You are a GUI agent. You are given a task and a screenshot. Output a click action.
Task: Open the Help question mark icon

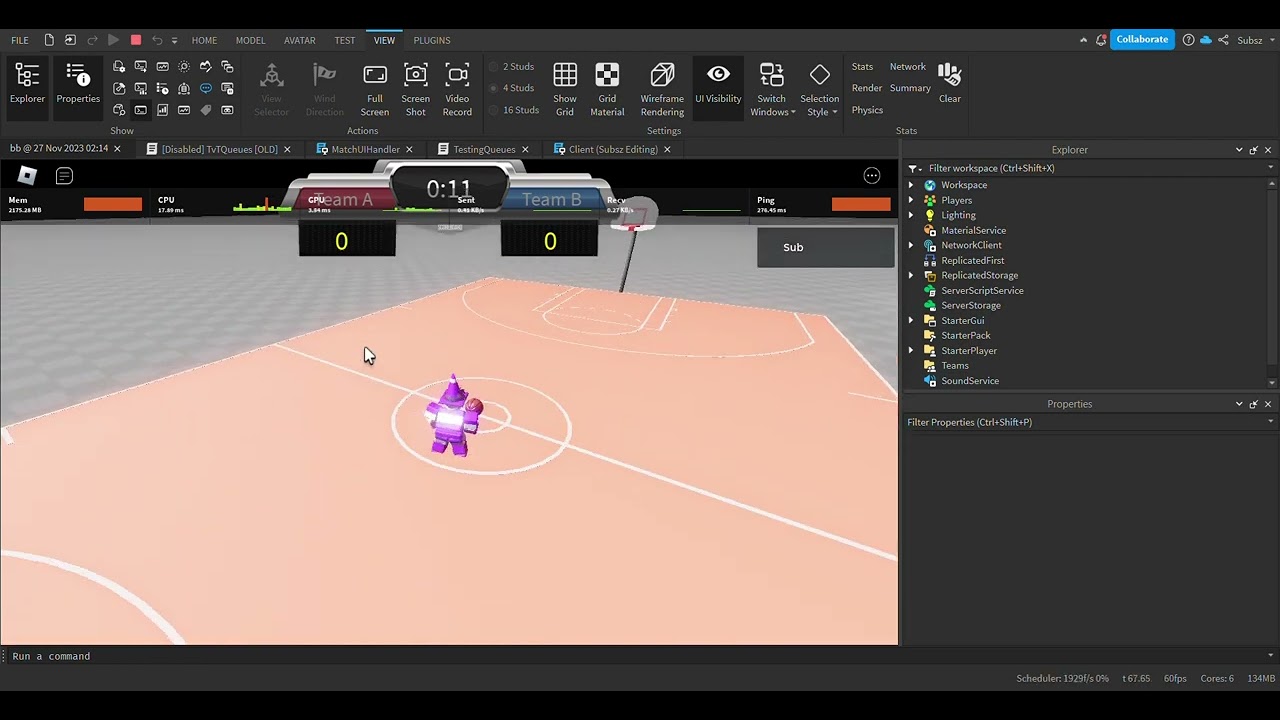click(1188, 40)
